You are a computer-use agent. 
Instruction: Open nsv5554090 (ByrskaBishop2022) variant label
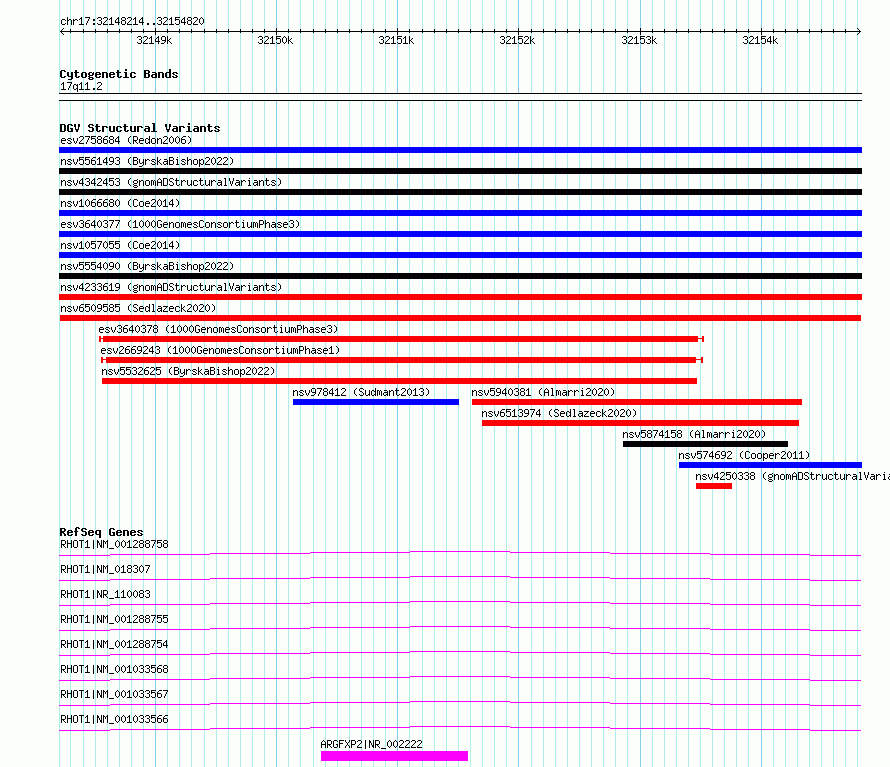[x=147, y=266]
